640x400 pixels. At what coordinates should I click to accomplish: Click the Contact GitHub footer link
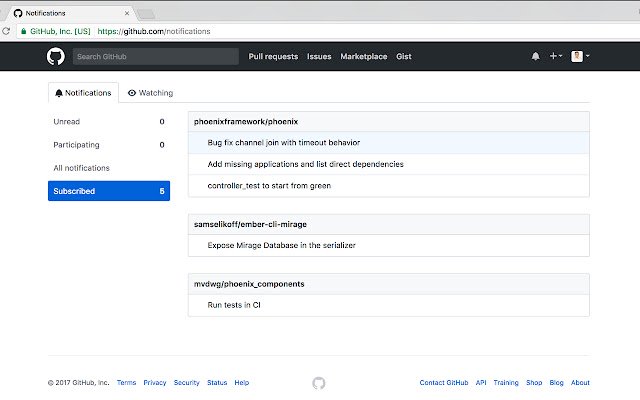[x=444, y=382]
